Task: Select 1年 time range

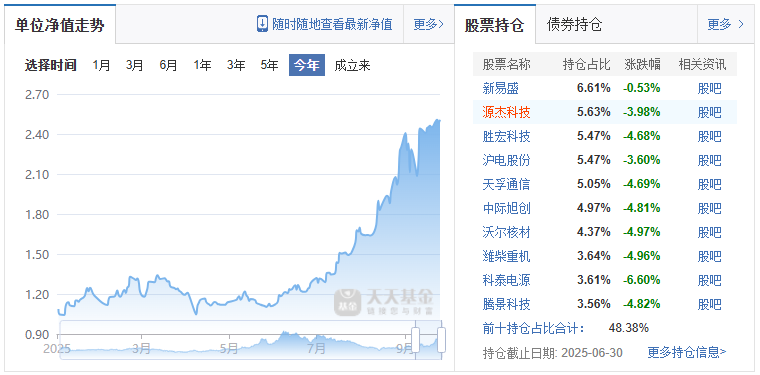Action: 202,65
